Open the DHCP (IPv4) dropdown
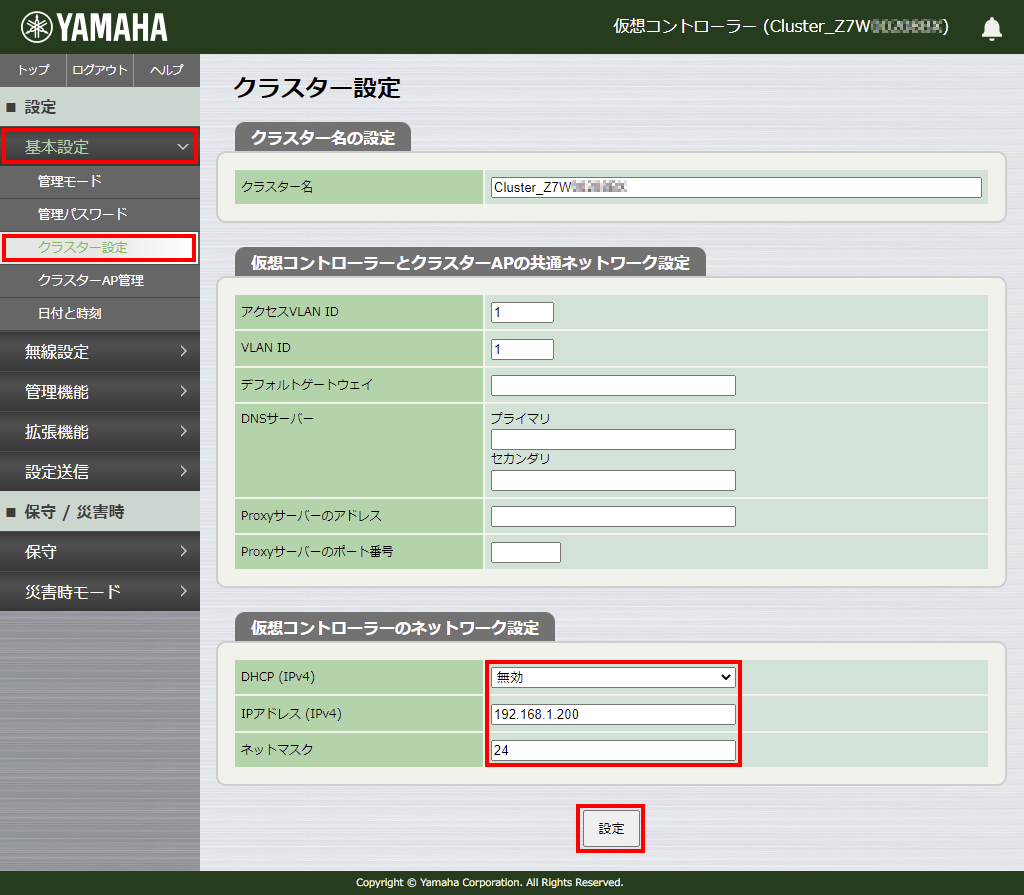1024x895 pixels. [613, 677]
